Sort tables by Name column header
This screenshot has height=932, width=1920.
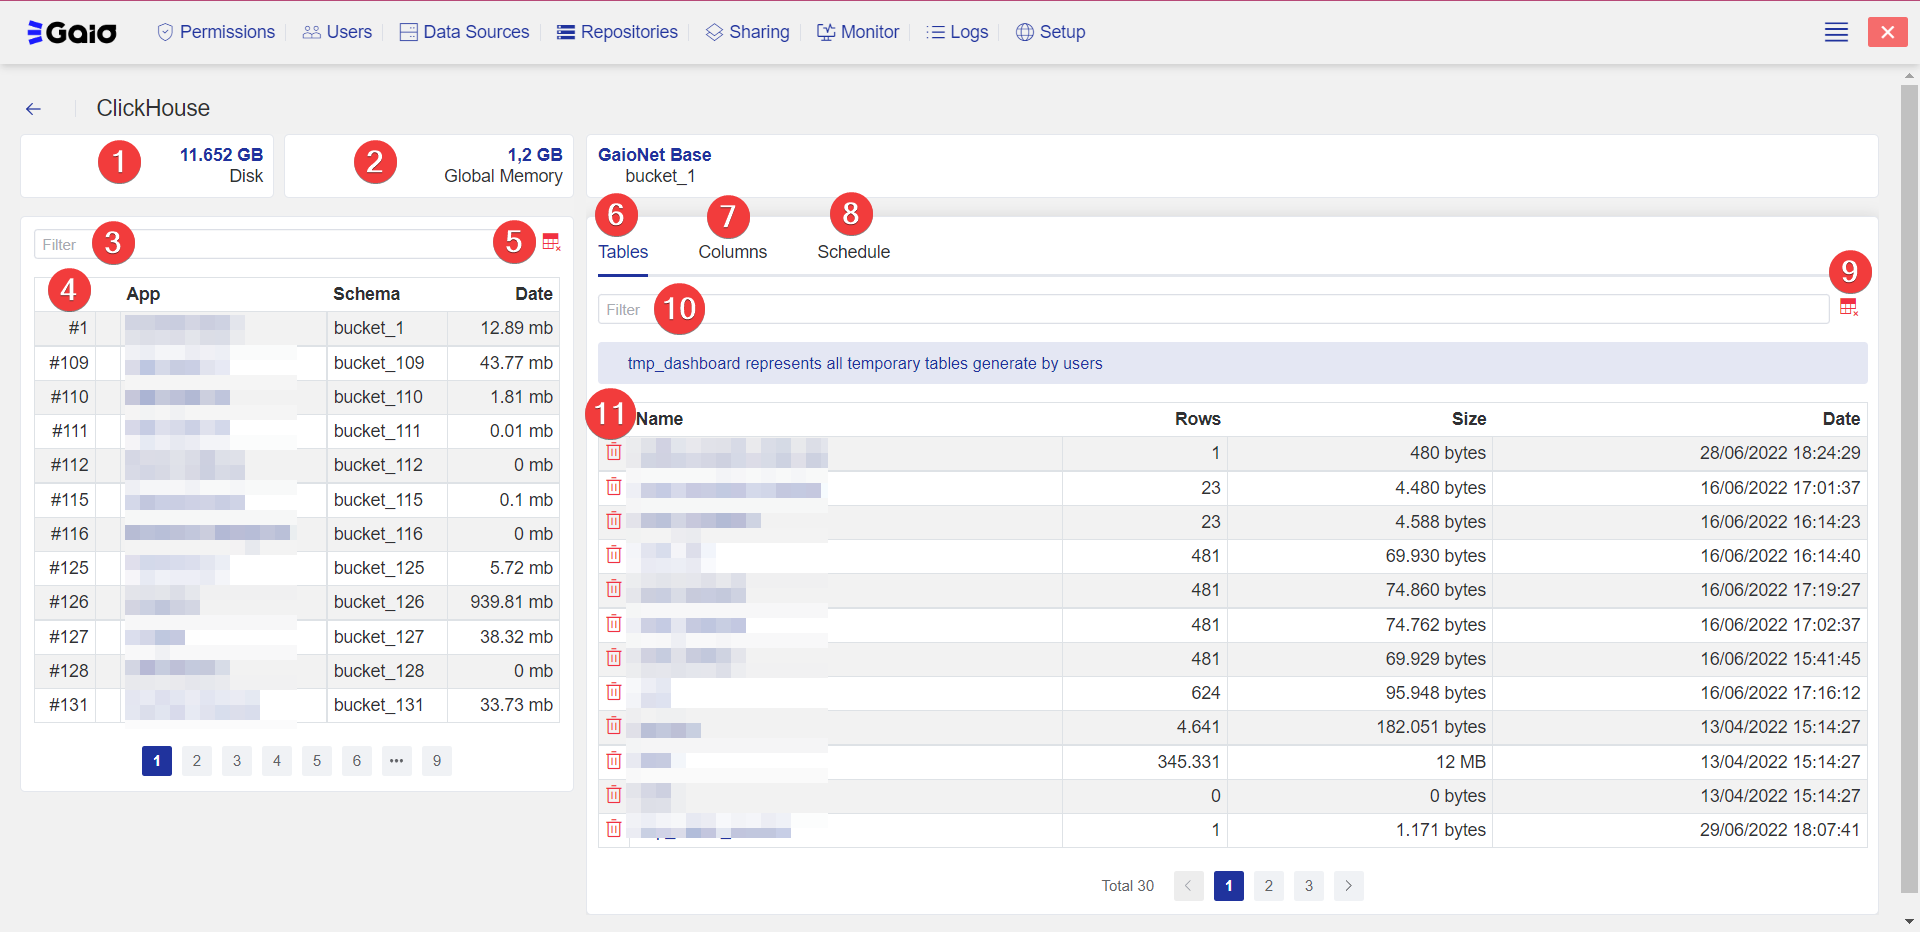[x=659, y=419]
